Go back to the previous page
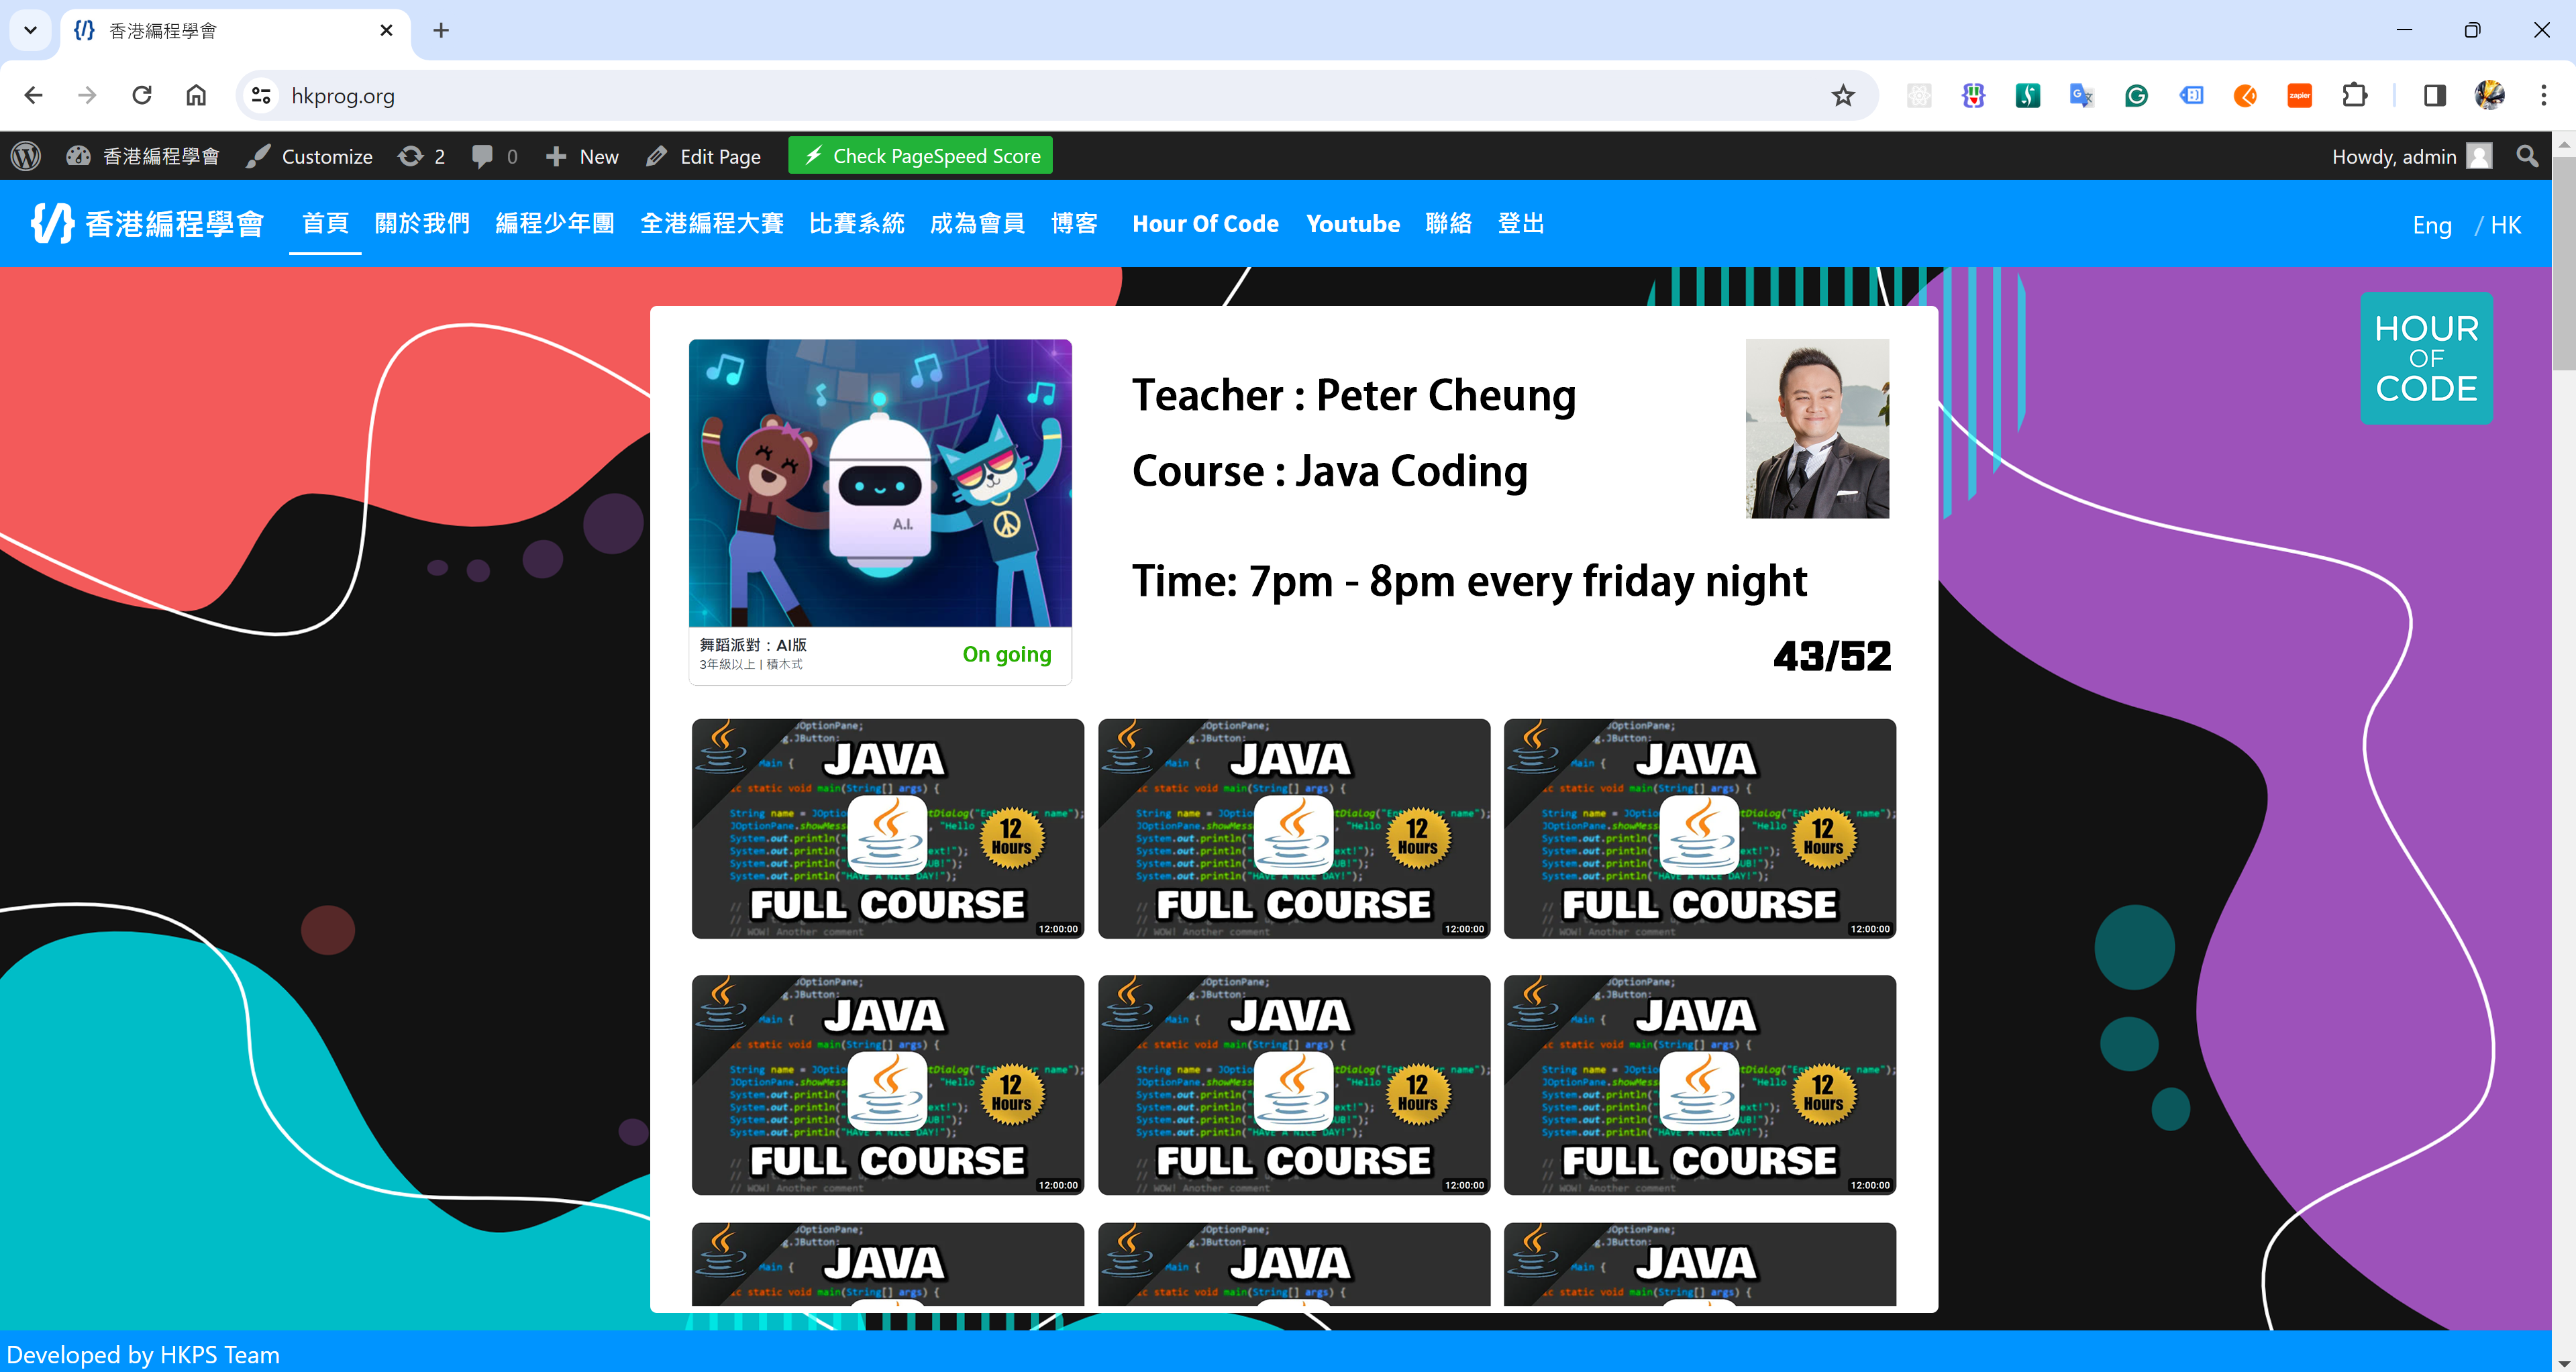Viewport: 2576px width, 1372px height. pos(33,95)
